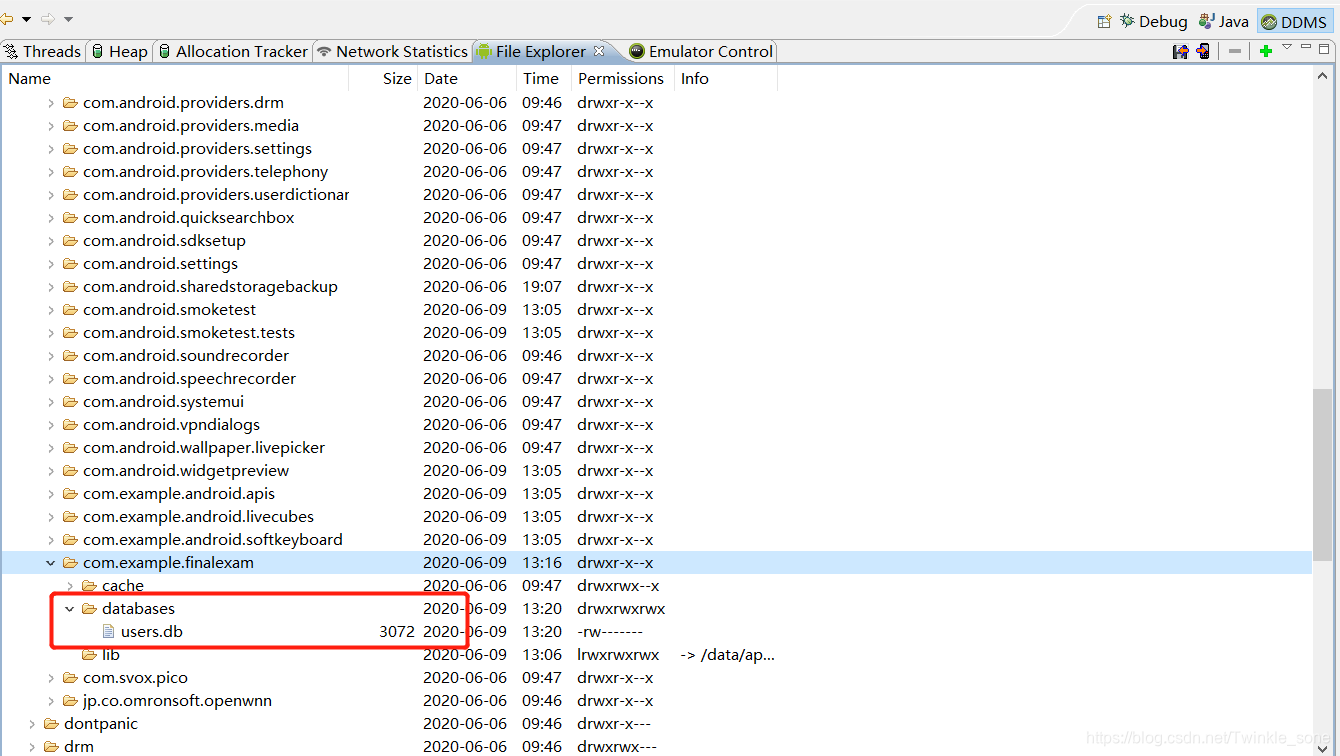
Task: Click the gray minus Delete icon
Action: (x=1235, y=51)
